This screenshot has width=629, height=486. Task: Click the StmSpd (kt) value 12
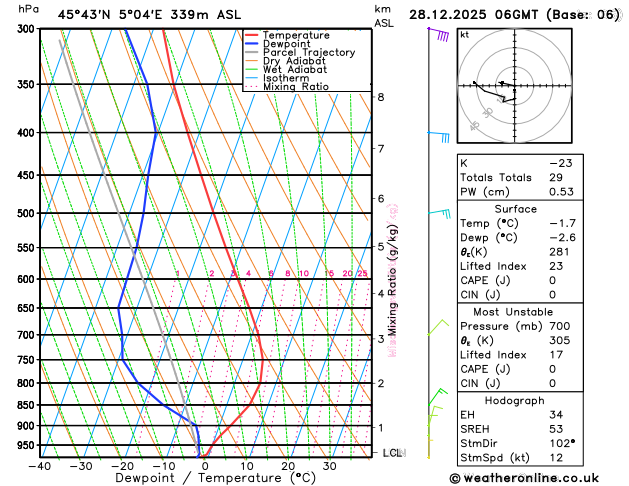pyautogui.click(x=556, y=458)
